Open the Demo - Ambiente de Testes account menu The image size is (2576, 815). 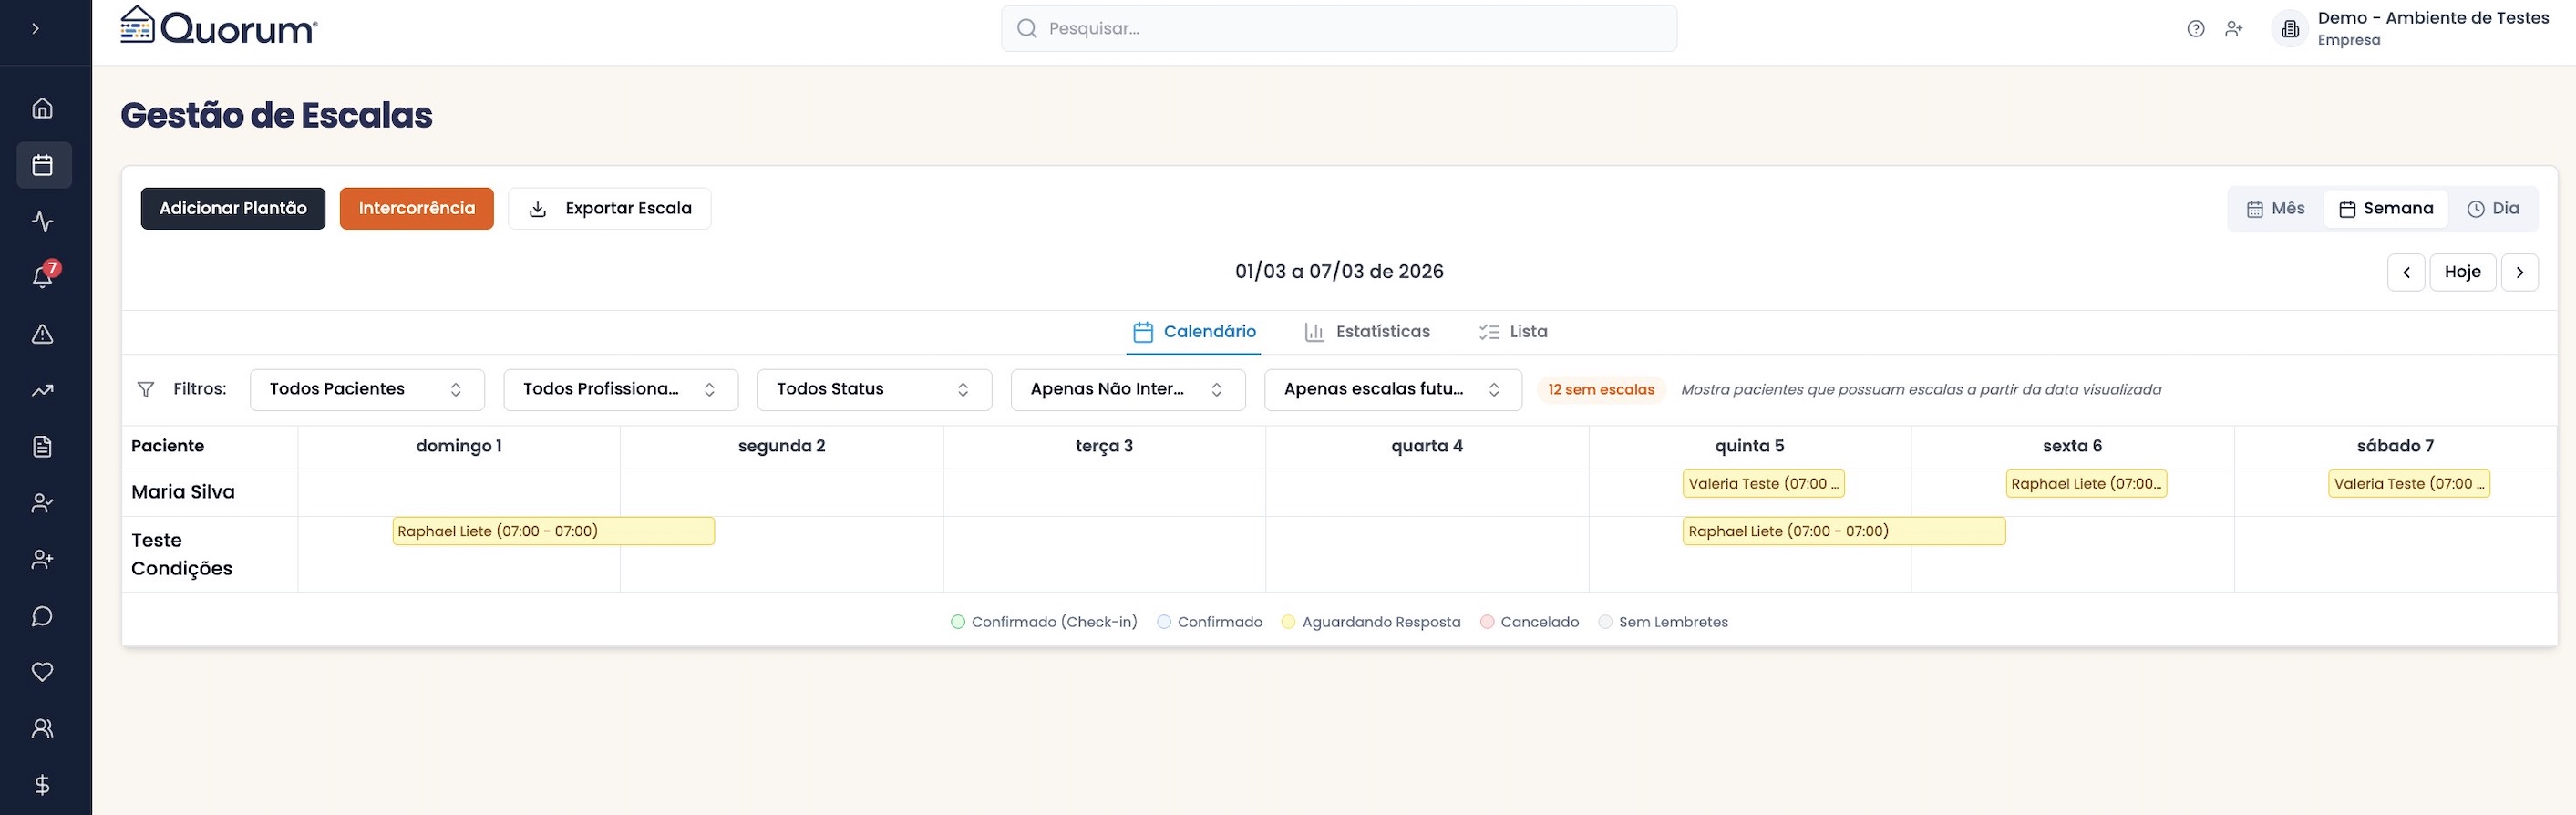tap(2411, 28)
